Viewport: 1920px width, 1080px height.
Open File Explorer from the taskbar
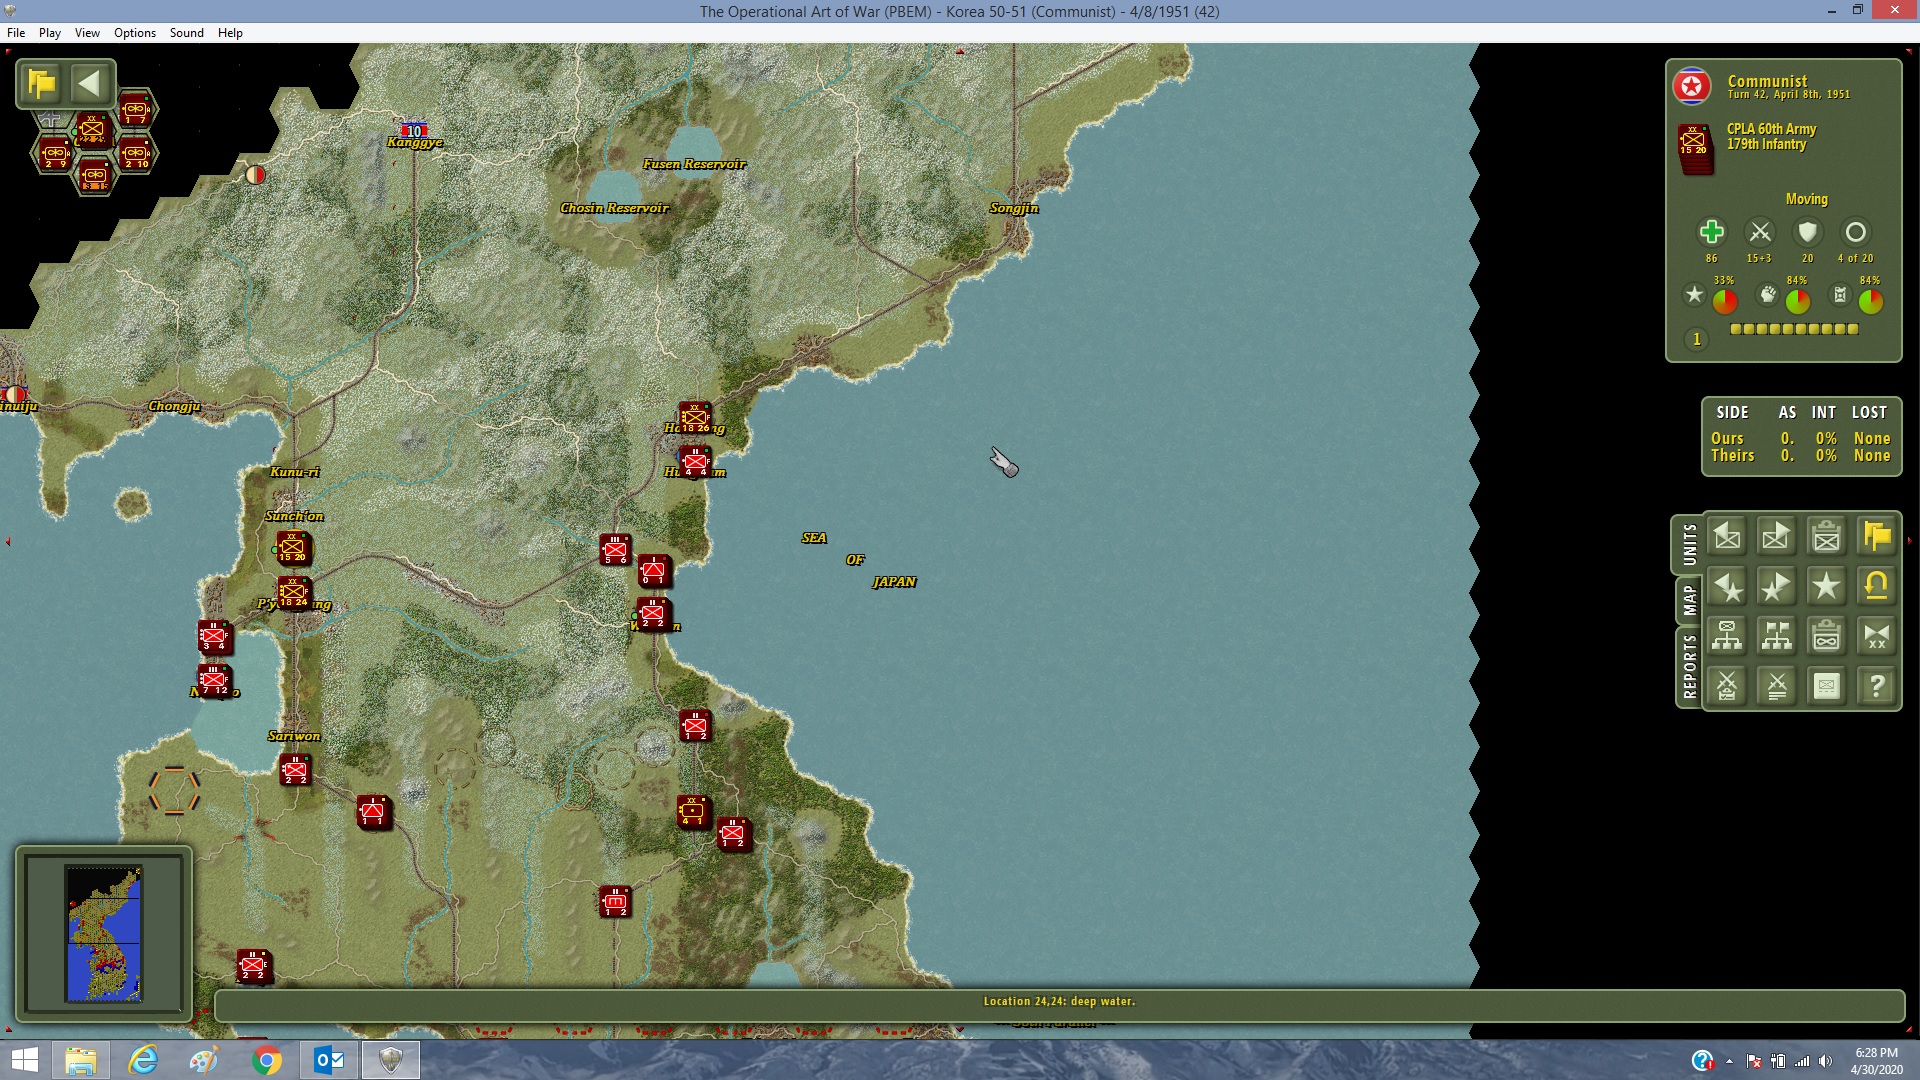pyautogui.click(x=81, y=1060)
